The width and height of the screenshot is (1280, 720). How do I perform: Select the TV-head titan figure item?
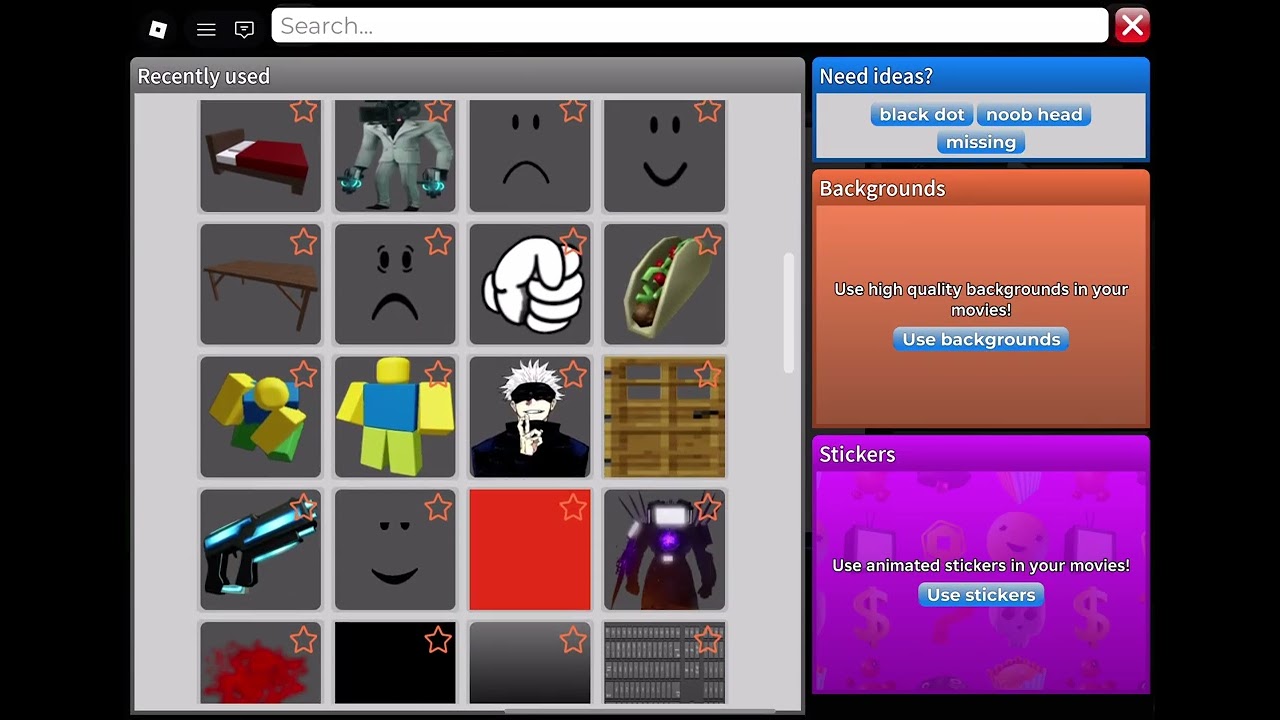point(665,550)
